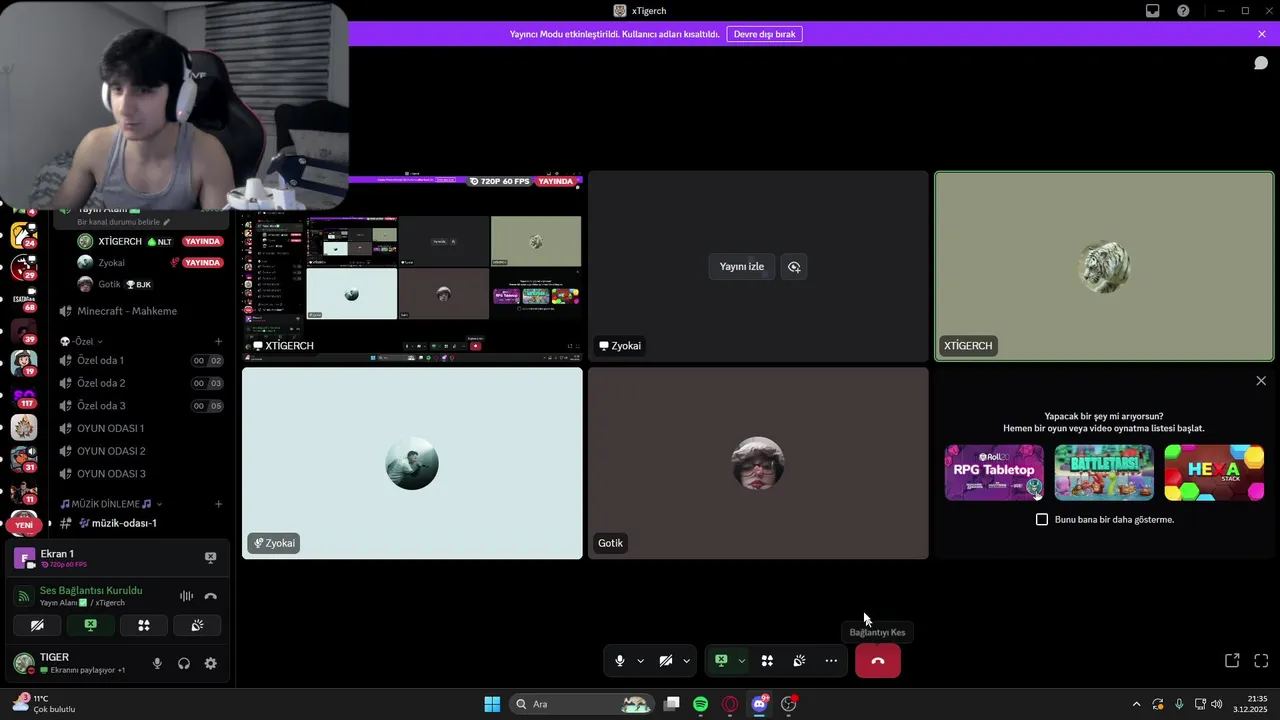Open microphone input options arrow

pyautogui.click(x=640, y=661)
